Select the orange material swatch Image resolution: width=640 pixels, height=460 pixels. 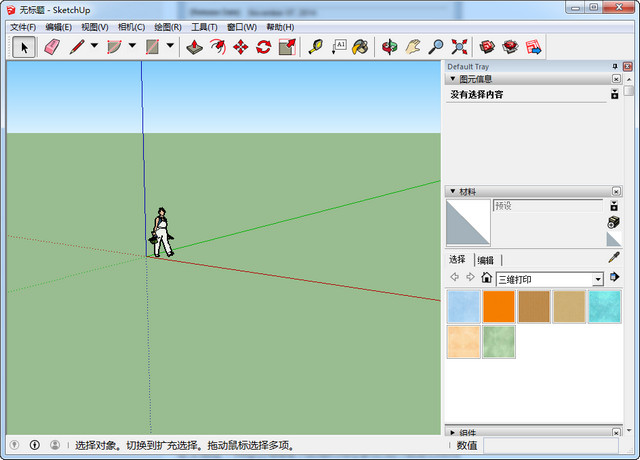tap(499, 307)
